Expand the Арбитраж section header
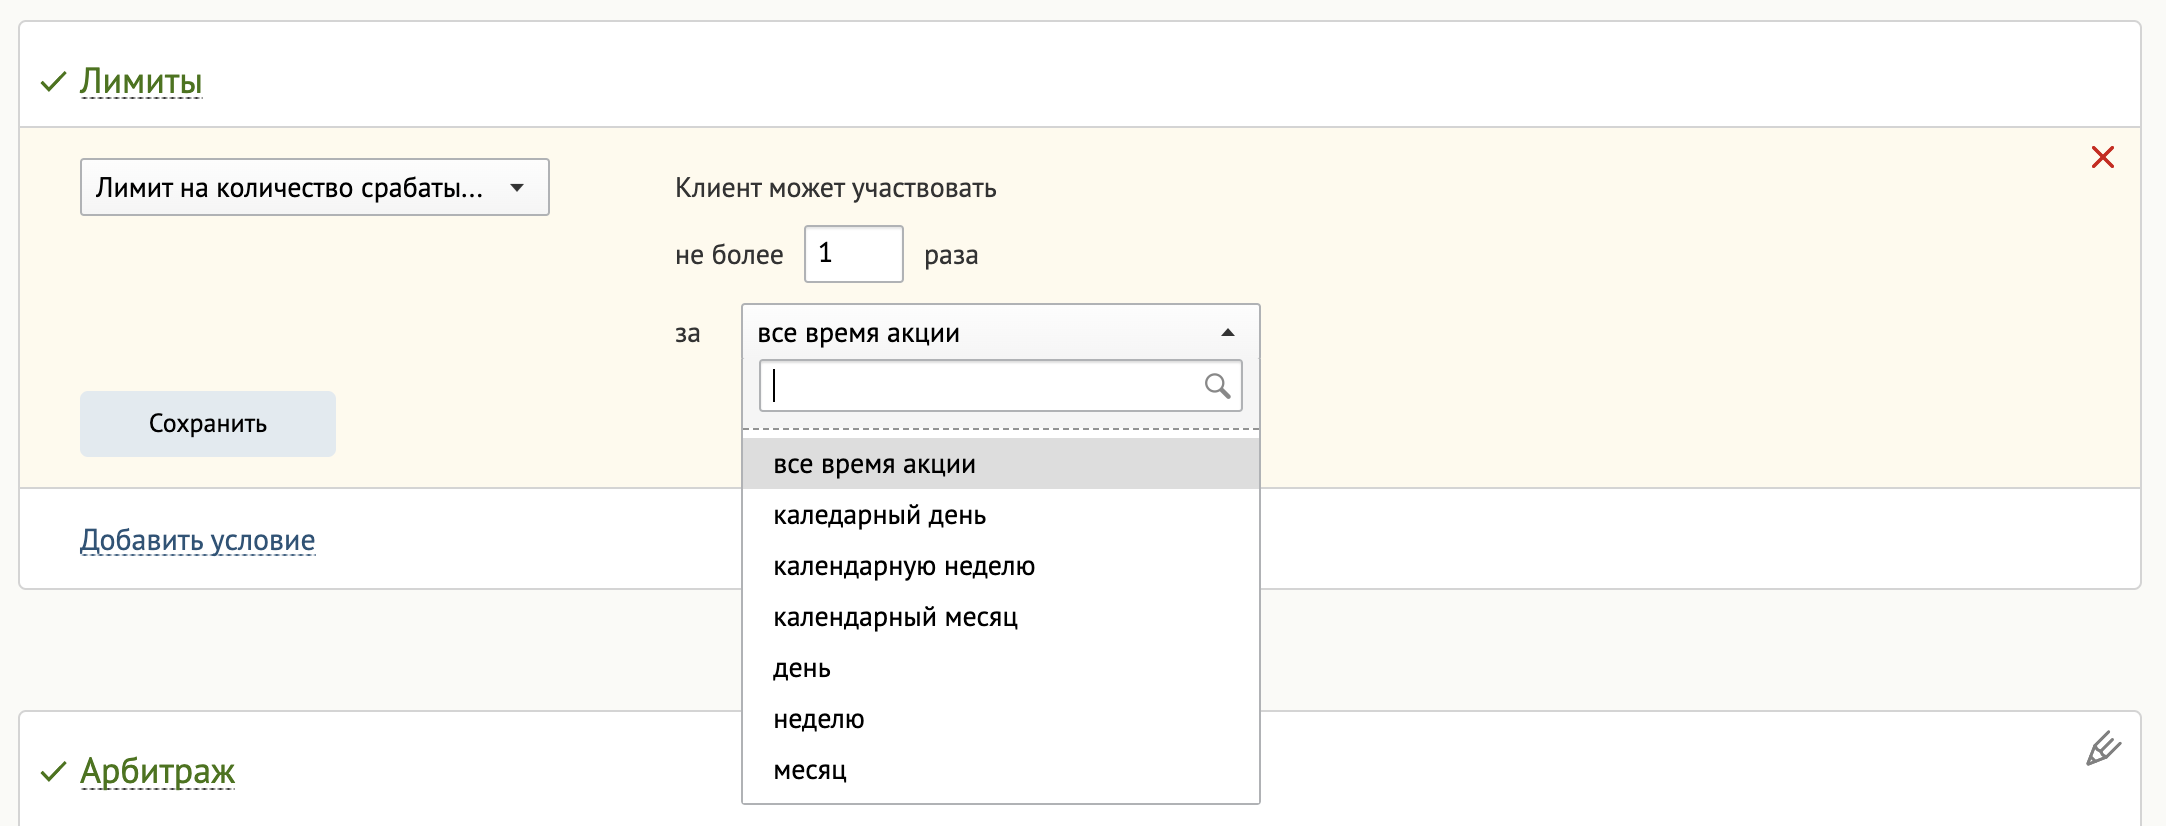Viewport: 2166px width, 826px height. 157,771
